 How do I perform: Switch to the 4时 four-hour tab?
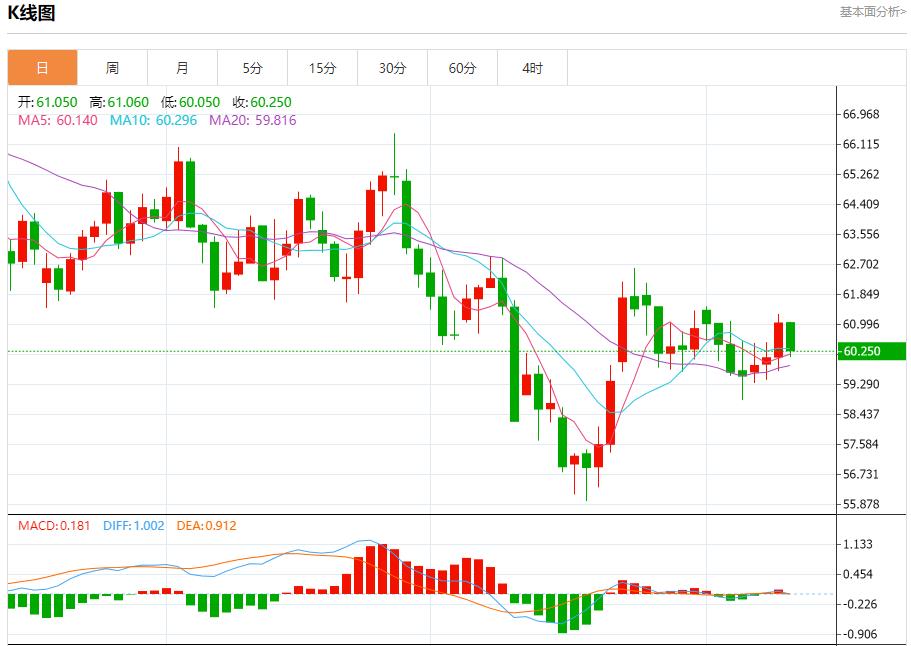[x=533, y=68]
